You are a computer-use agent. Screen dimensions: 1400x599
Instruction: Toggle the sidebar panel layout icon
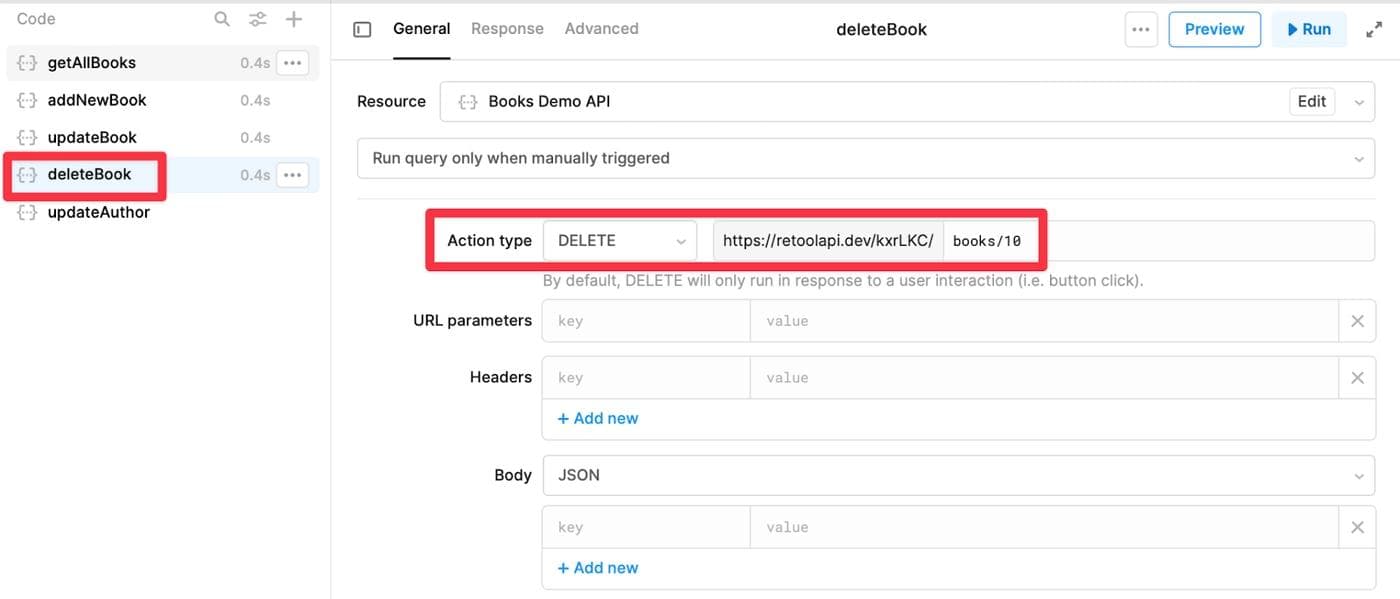(x=363, y=30)
